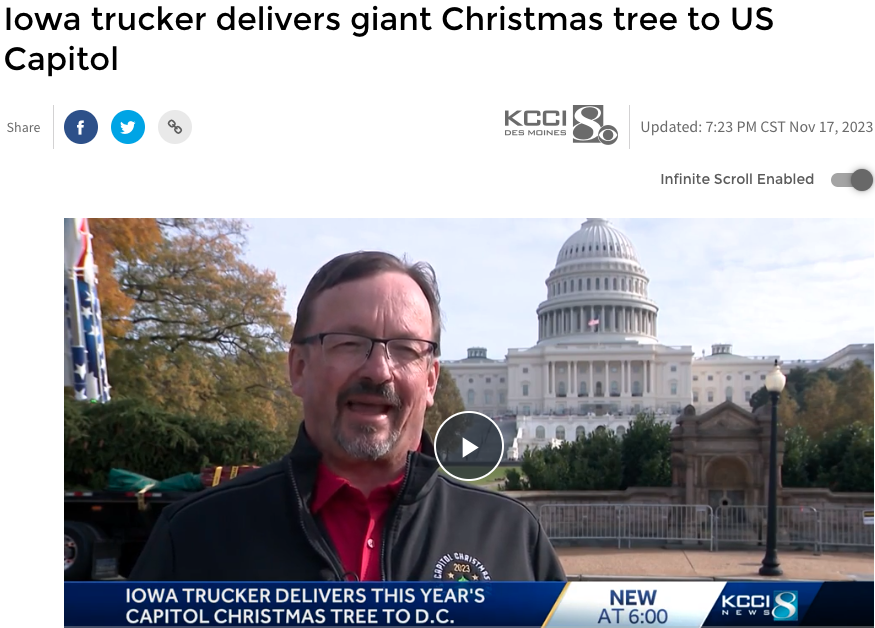This screenshot has height=628, width=875.
Task: Share the article on Twitter
Action: coord(128,127)
